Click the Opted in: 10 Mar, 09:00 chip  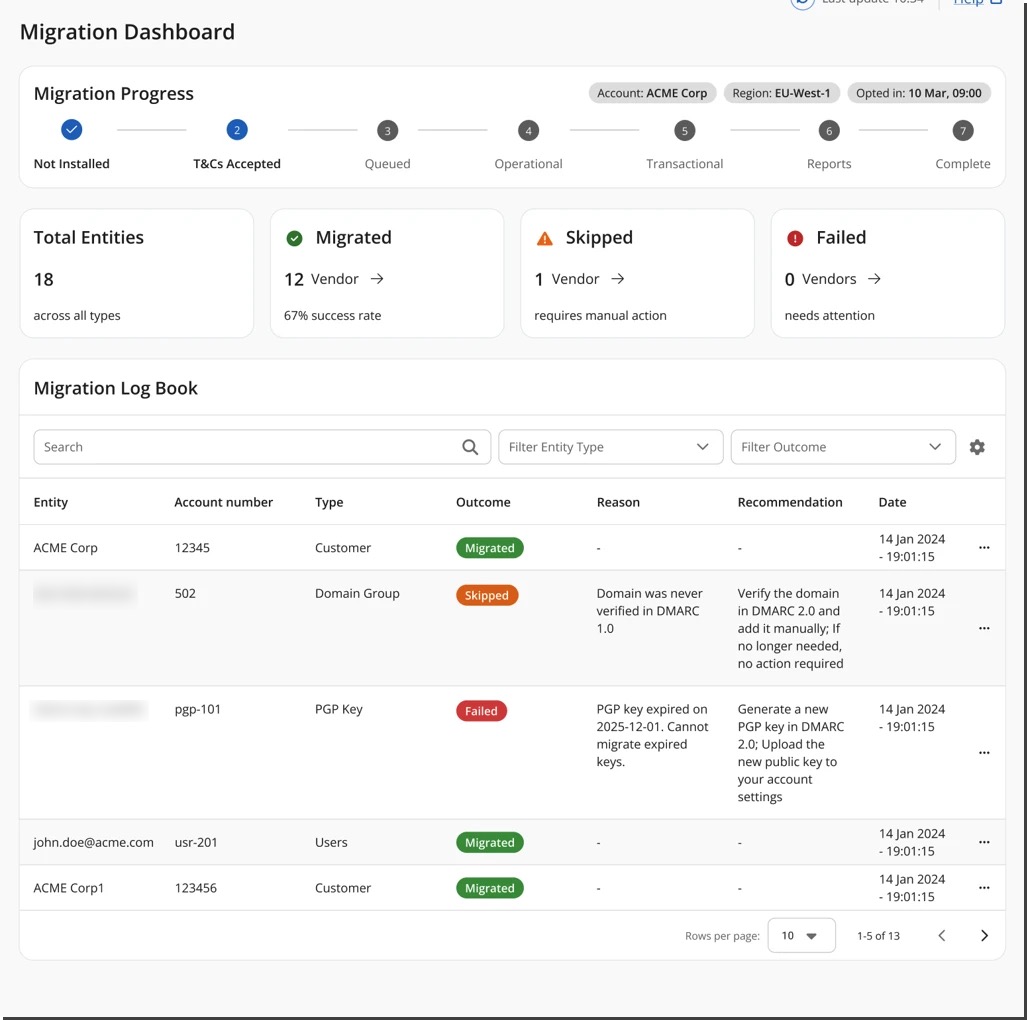pyautogui.click(x=918, y=93)
